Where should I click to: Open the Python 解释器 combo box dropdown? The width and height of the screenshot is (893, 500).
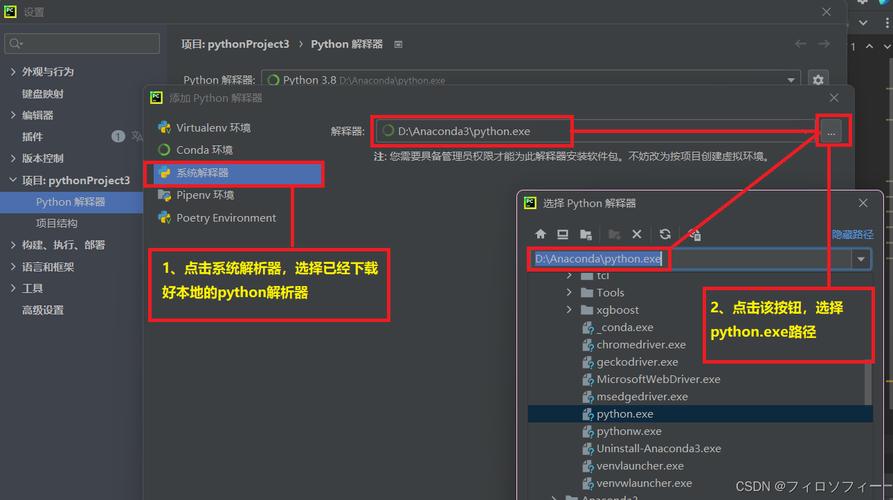[x=791, y=80]
